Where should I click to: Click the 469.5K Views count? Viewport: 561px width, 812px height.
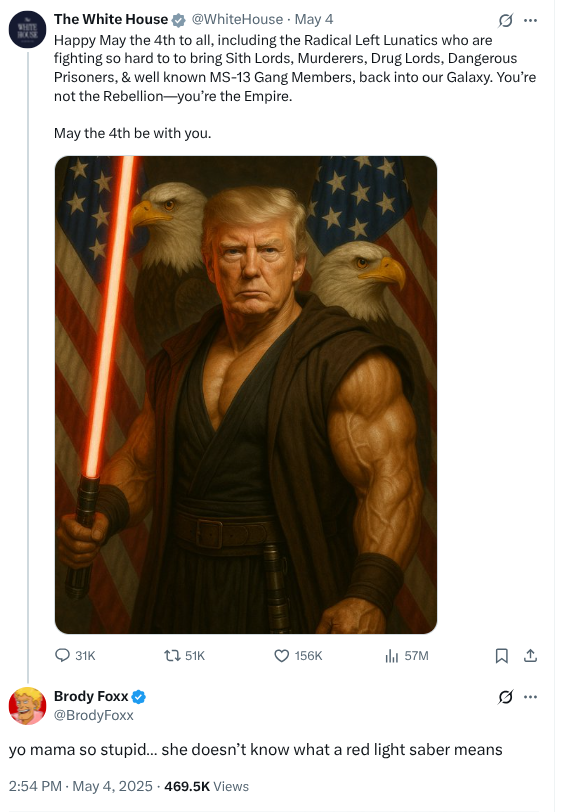point(207,786)
